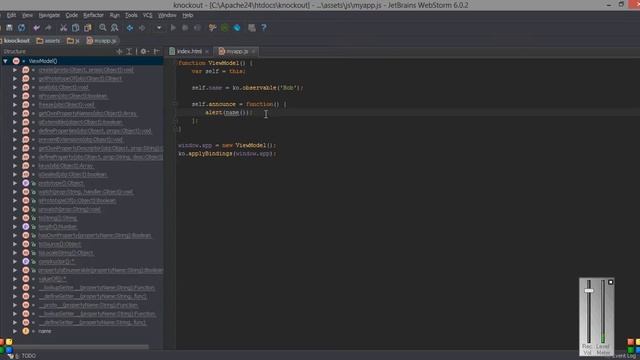Click the green round toolbar icon

tap(224, 28)
